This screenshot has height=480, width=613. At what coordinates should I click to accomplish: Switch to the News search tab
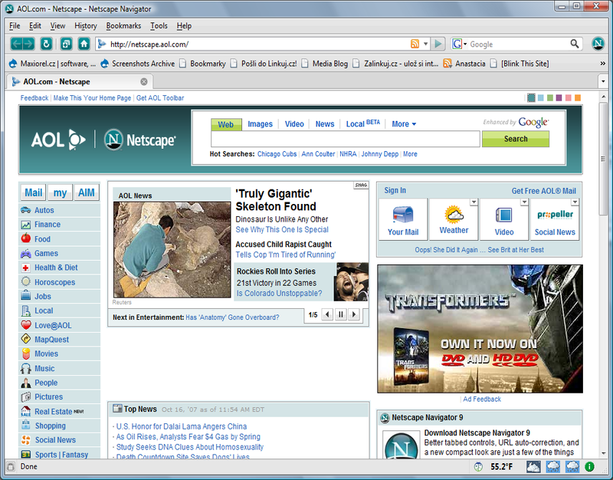coord(324,124)
